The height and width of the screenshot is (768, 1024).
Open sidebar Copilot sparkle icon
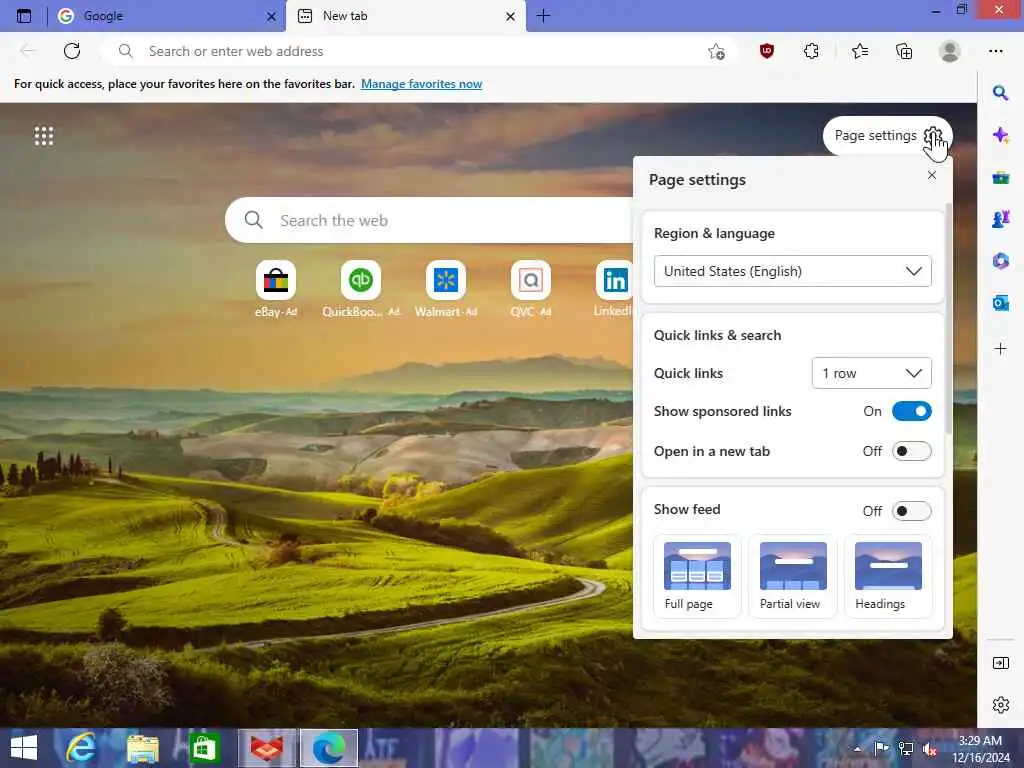coord(1000,135)
